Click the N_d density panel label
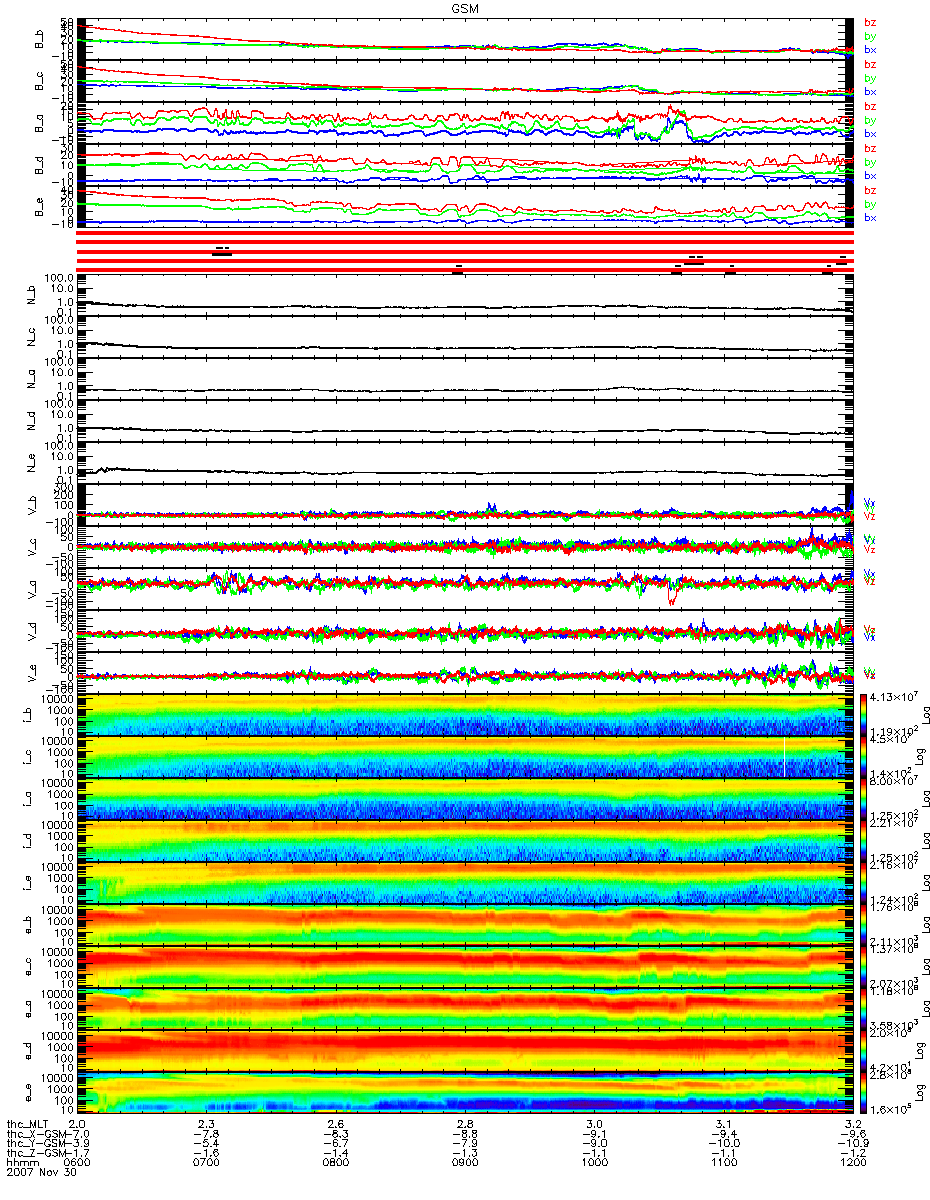This screenshot has width=930, height=1200. pyautogui.click(x=30, y=422)
